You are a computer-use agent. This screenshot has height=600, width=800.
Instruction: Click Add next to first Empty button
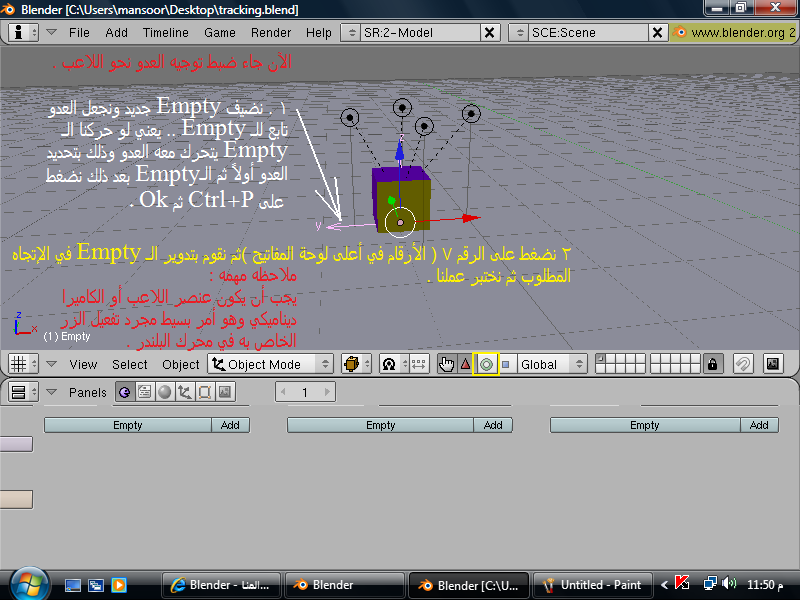coord(230,425)
